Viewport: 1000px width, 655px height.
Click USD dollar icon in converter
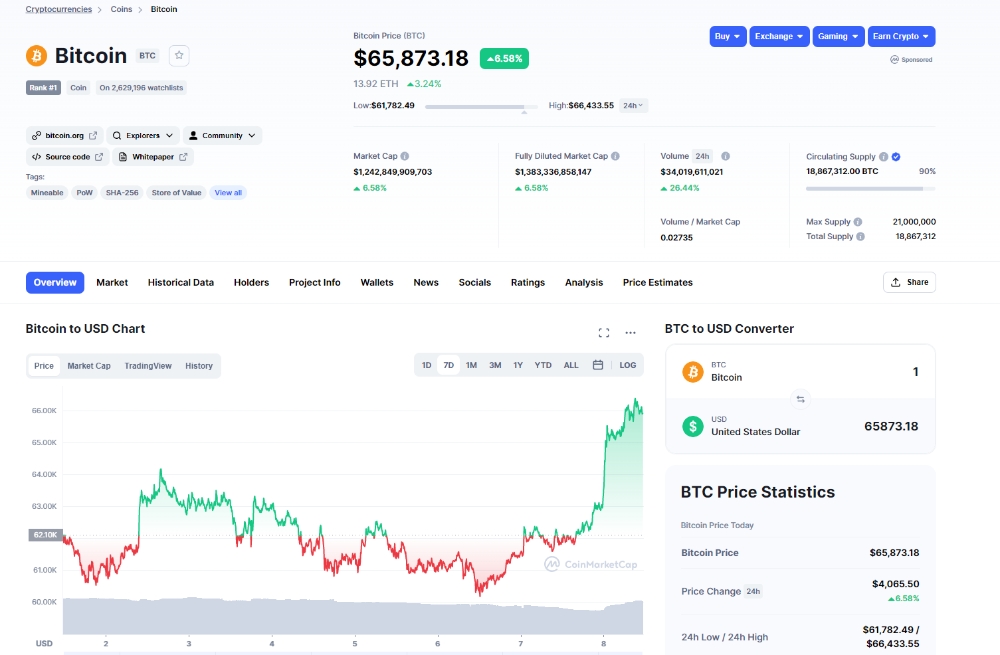[693, 426]
